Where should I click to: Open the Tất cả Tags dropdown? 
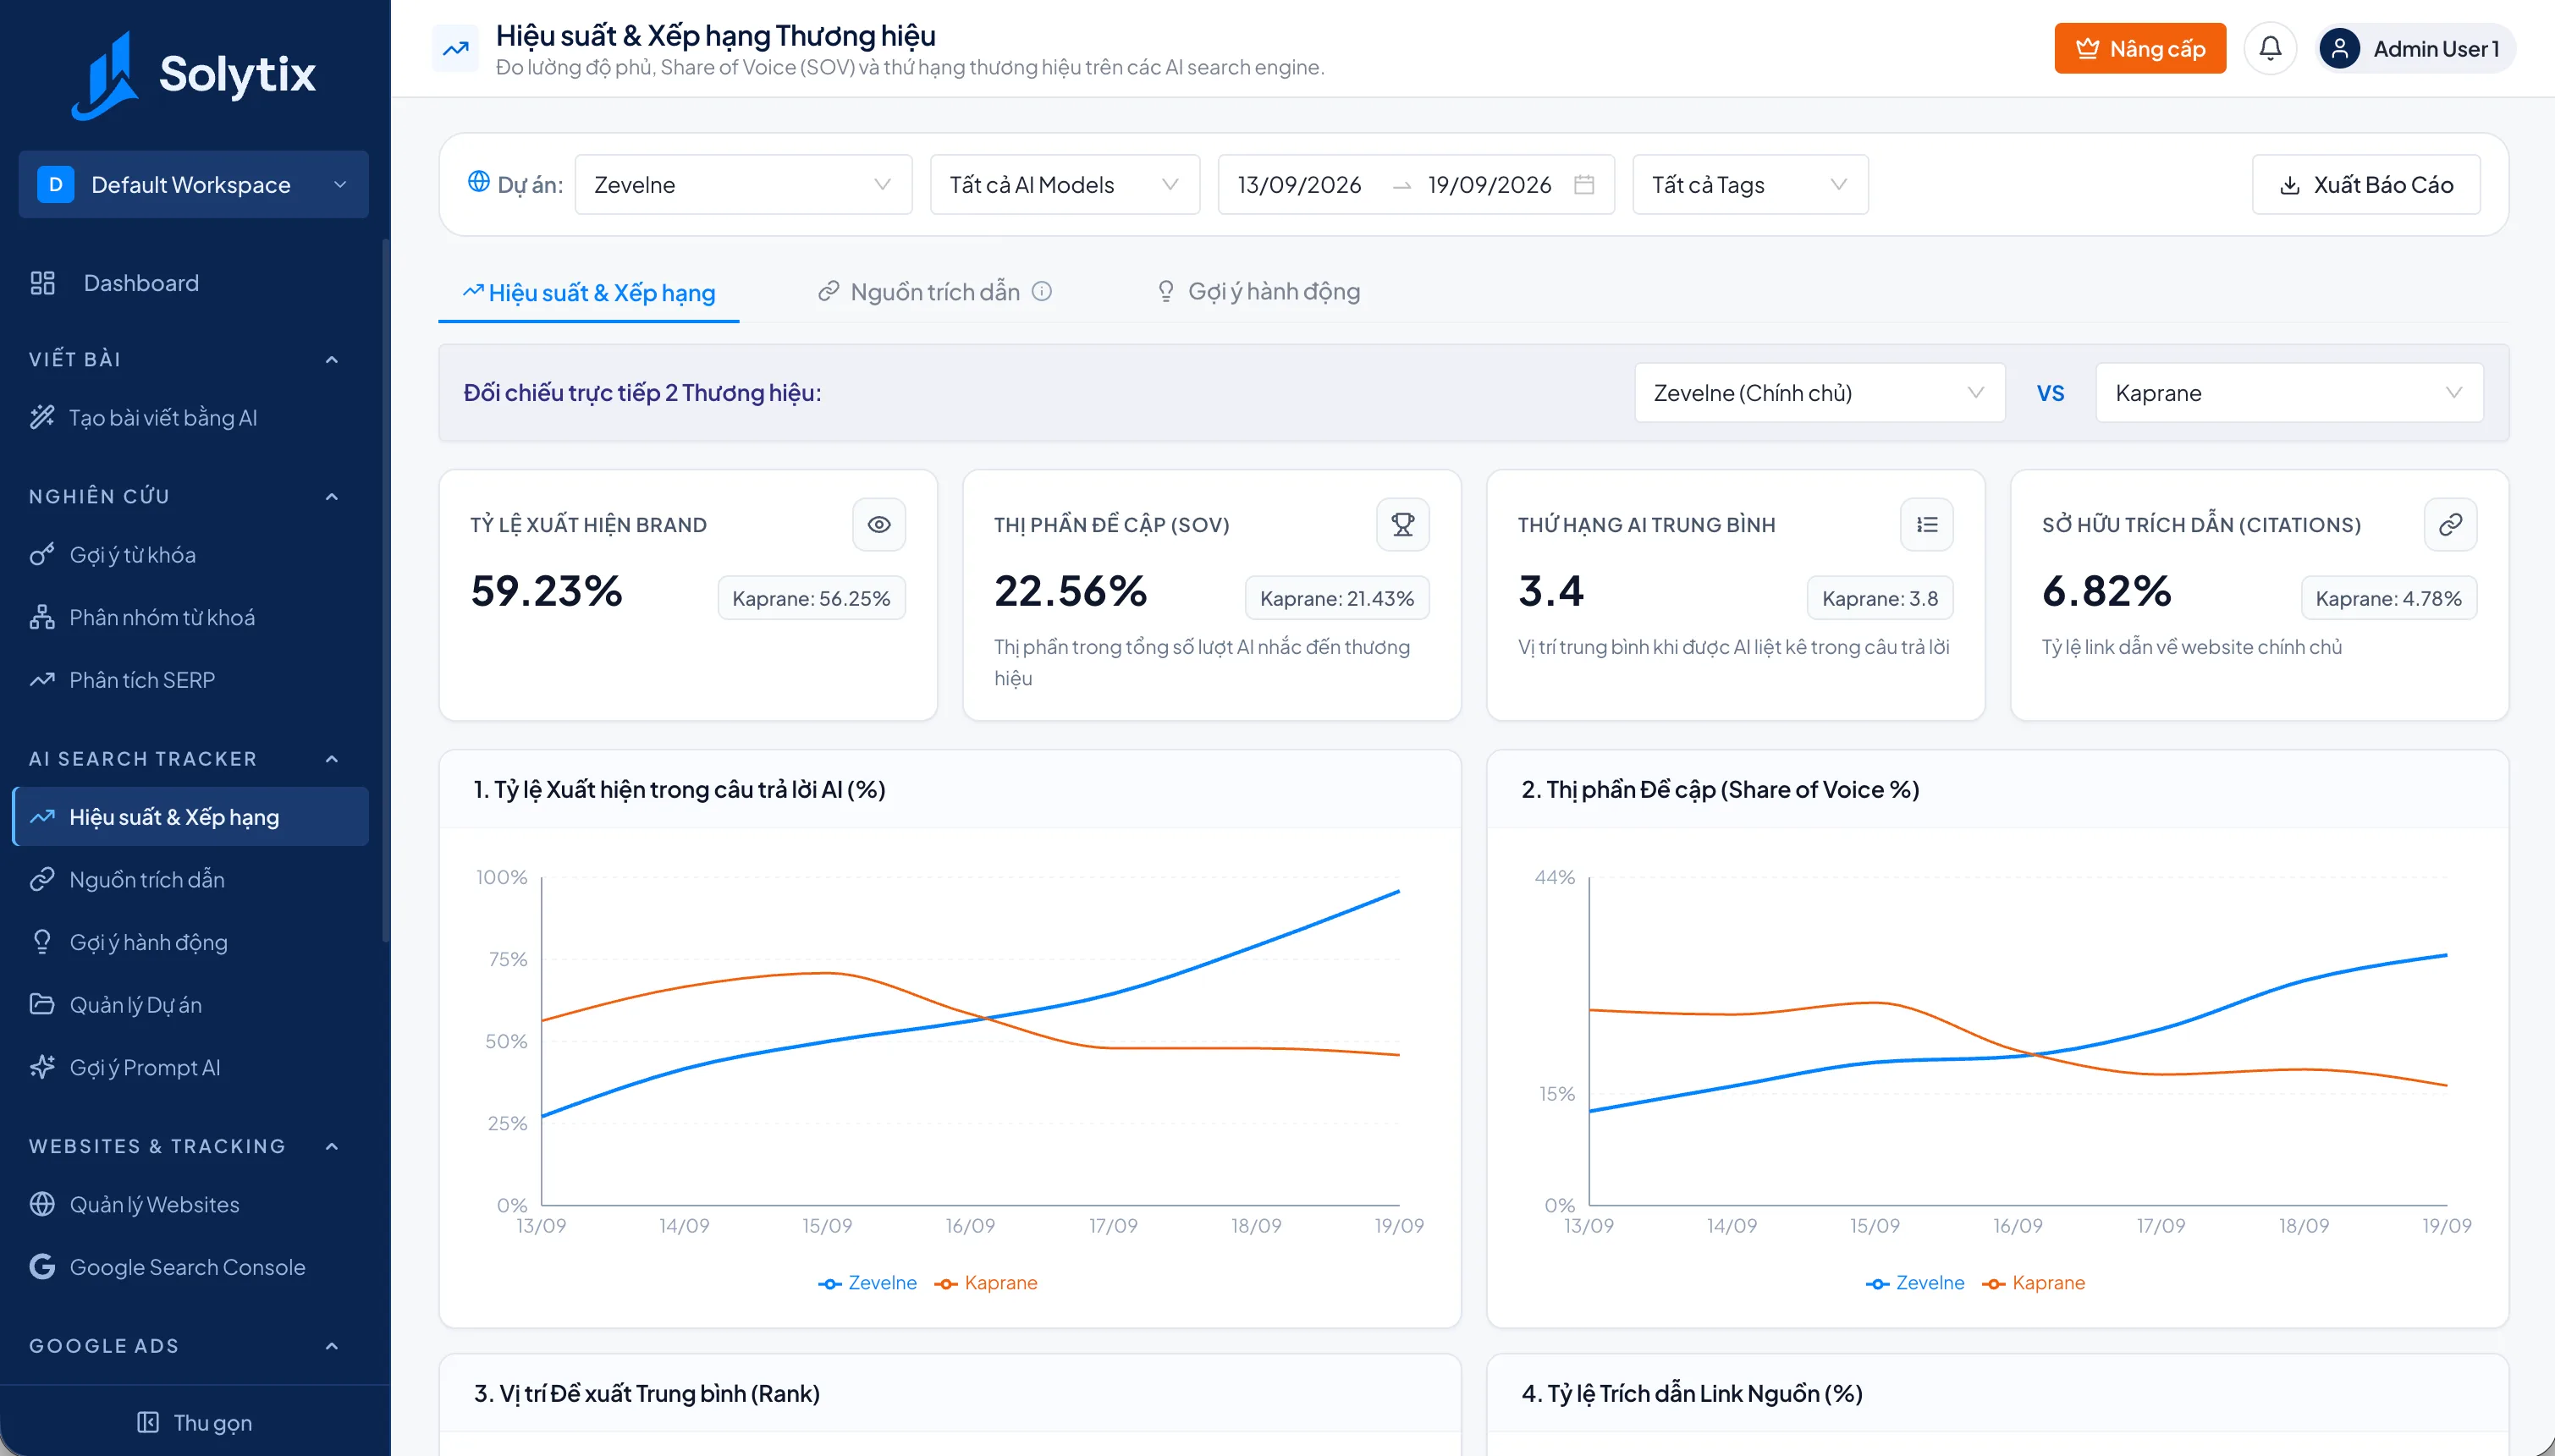click(x=1750, y=184)
